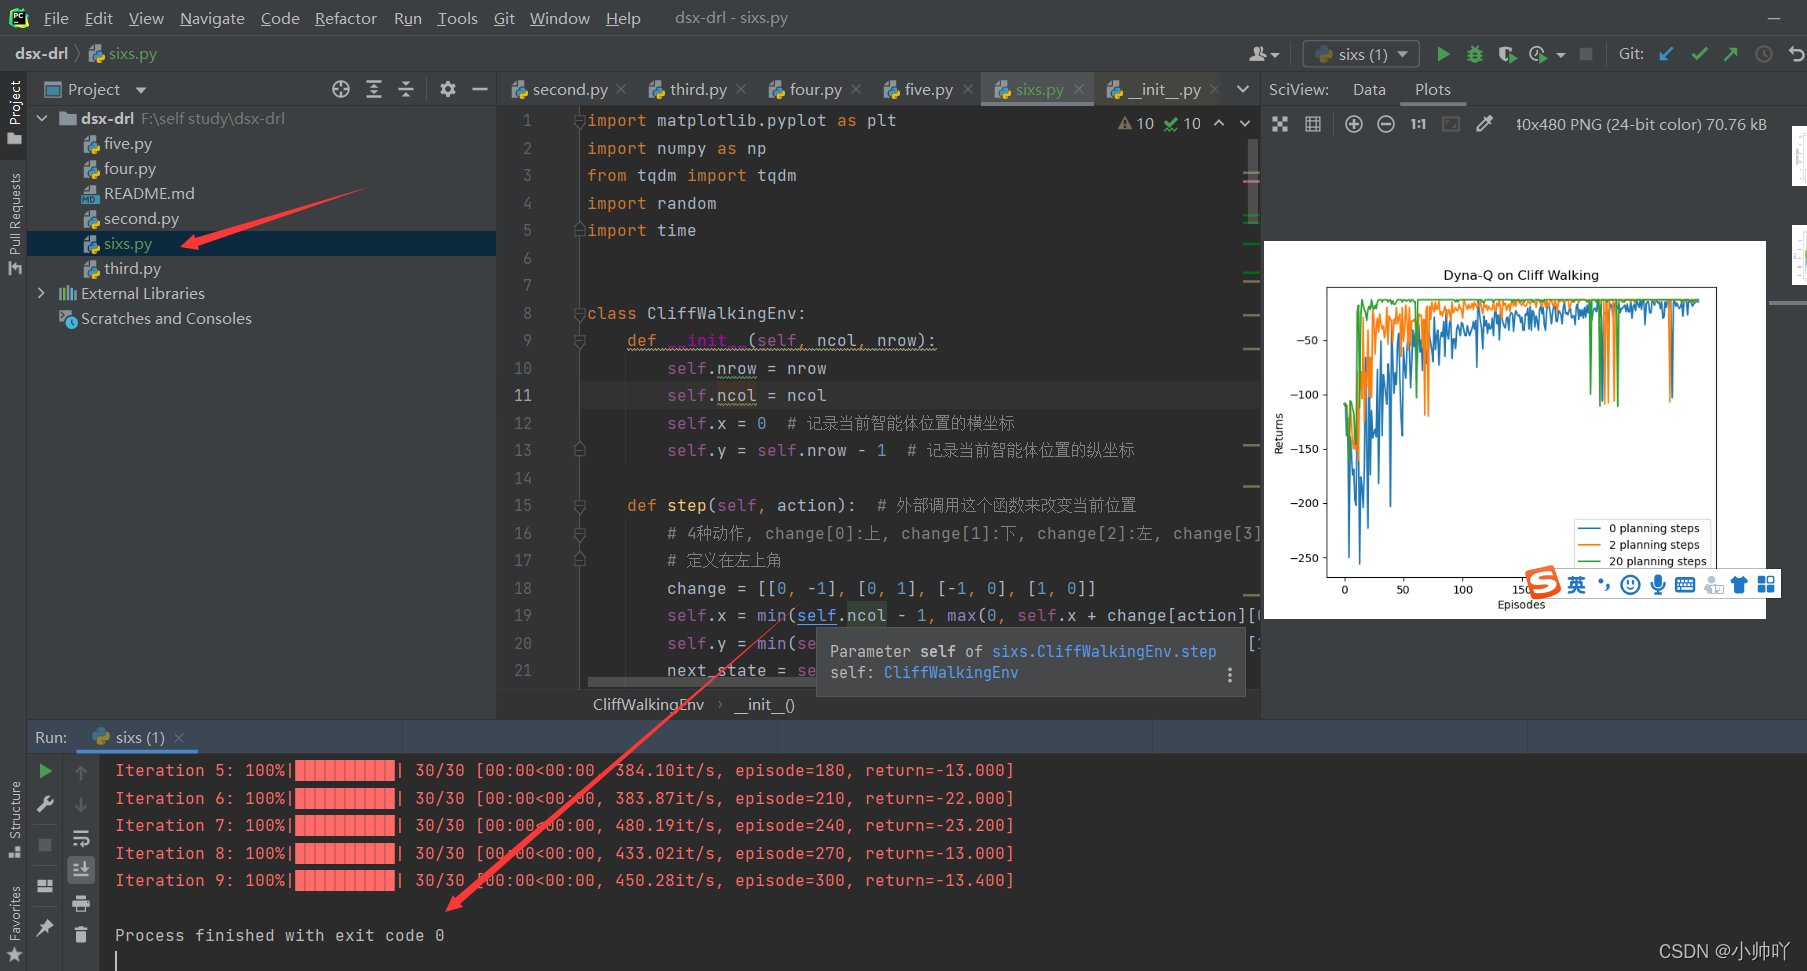Switch to SciView Data tab
The height and width of the screenshot is (971, 1807).
click(1369, 89)
